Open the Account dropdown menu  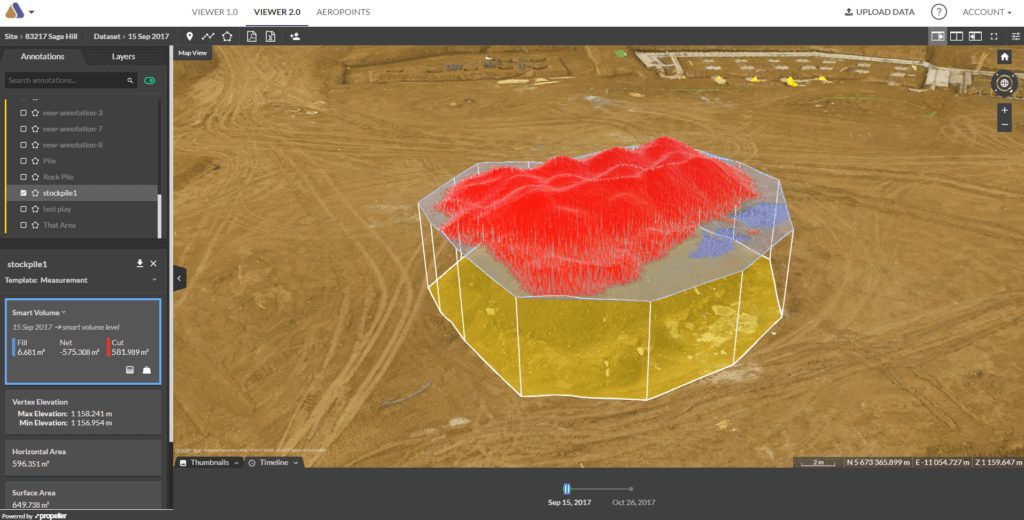coord(986,12)
